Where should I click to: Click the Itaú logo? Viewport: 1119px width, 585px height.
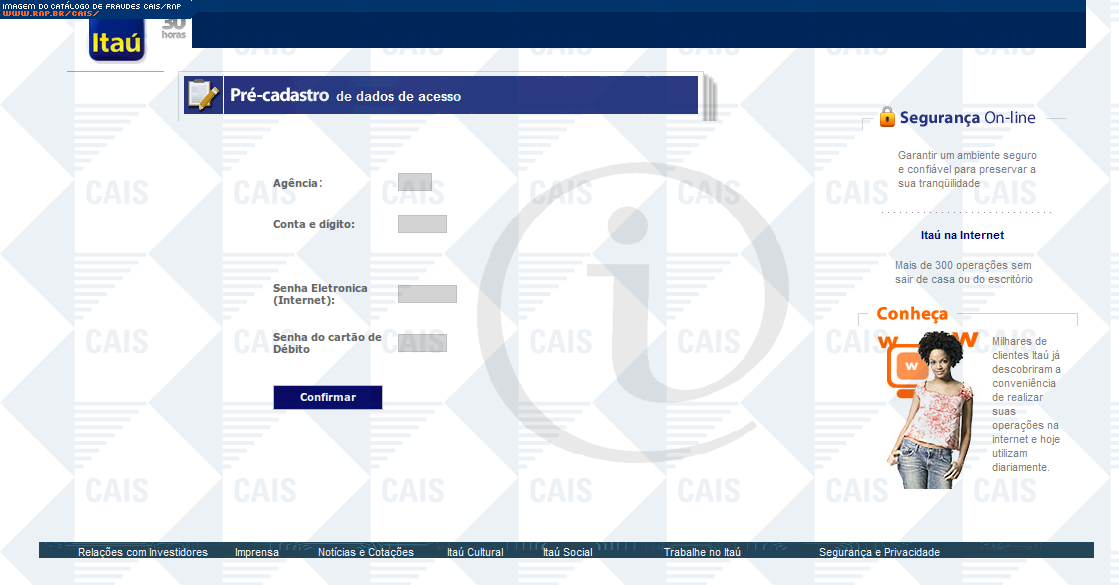(x=117, y=41)
